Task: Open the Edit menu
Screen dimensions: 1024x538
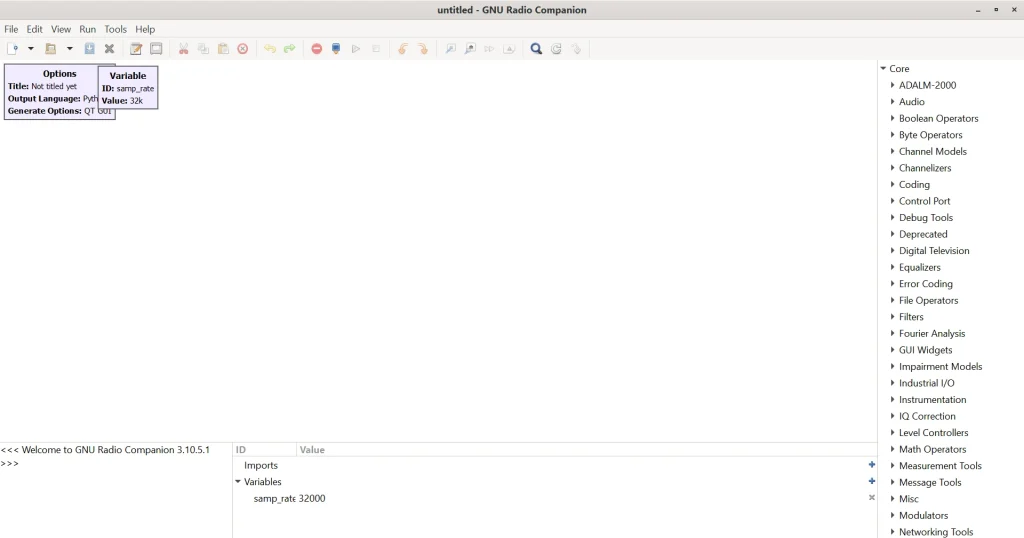Action: click(35, 29)
